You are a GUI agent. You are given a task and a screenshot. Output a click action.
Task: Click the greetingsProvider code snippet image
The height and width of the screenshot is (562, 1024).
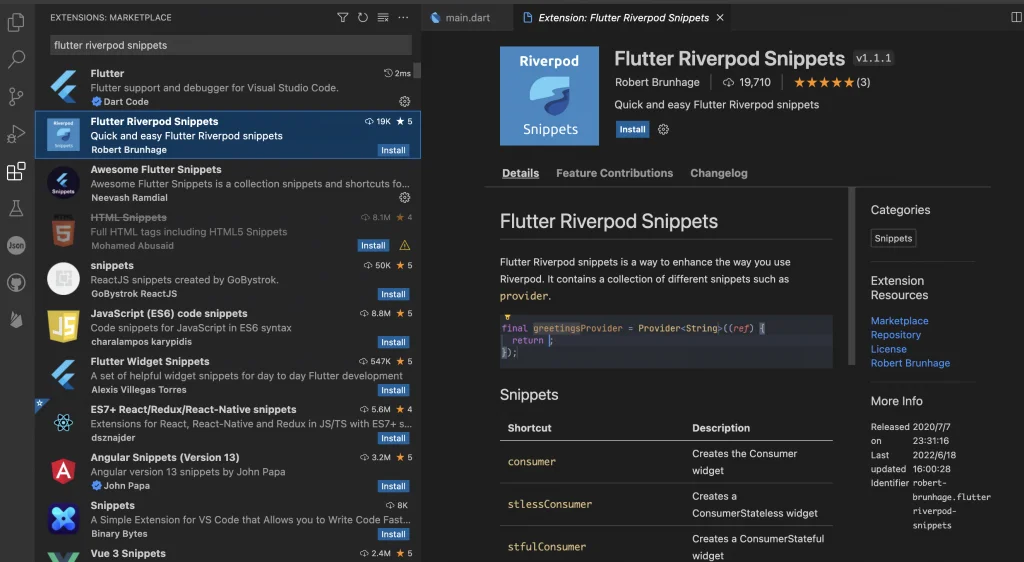666,340
